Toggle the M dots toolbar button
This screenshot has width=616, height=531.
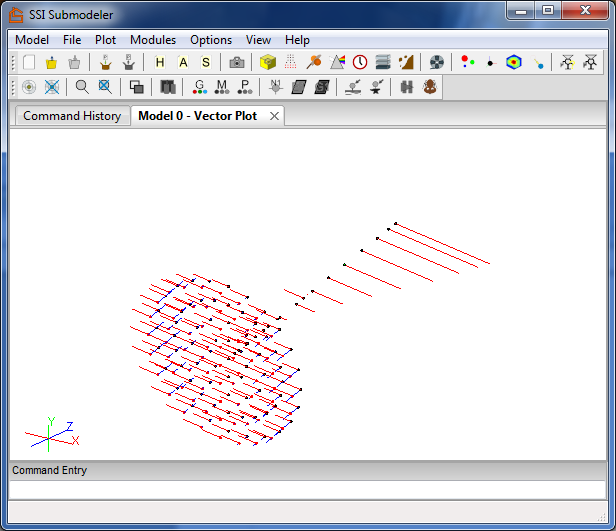pos(222,87)
